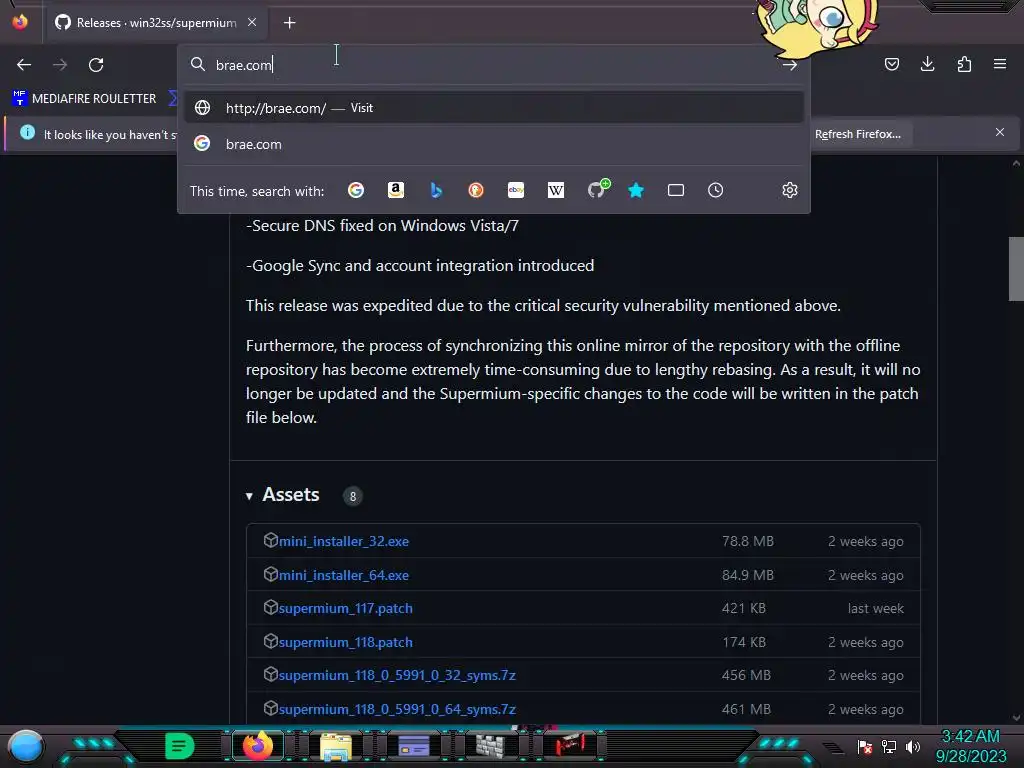This screenshot has width=1024, height=768.
Task: Search bookmarks with the star icon
Action: (636, 190)
